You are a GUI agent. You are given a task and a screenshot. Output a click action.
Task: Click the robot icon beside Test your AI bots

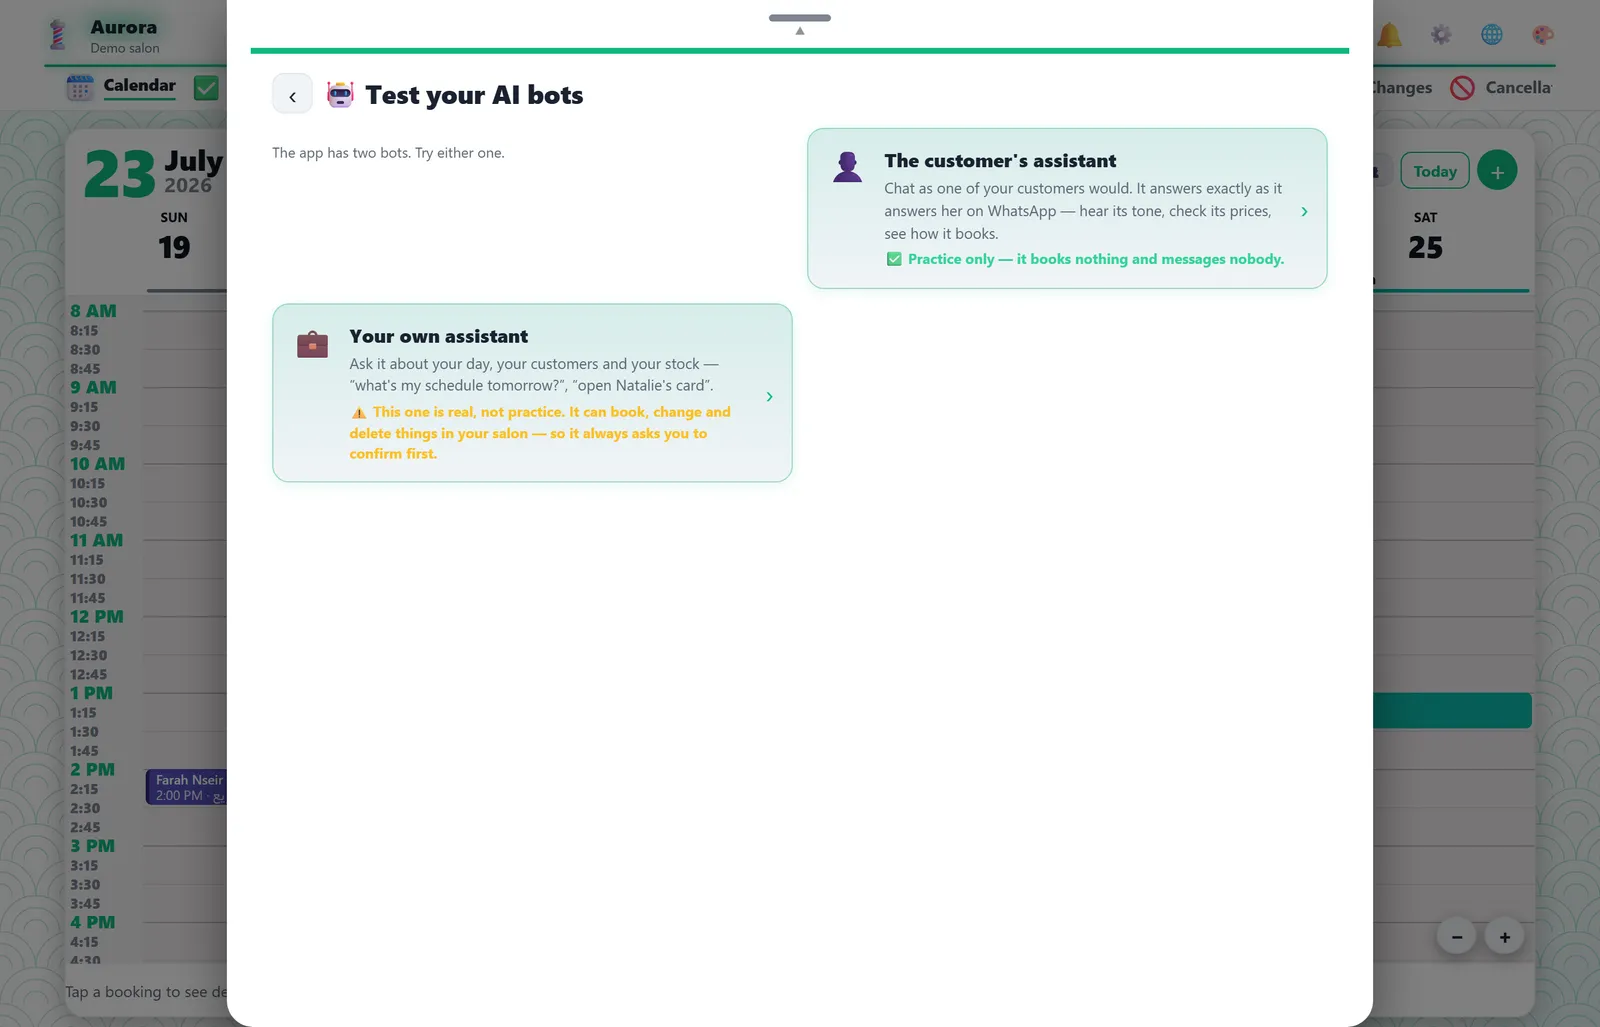pyautogui.click(x=340, y=95)
